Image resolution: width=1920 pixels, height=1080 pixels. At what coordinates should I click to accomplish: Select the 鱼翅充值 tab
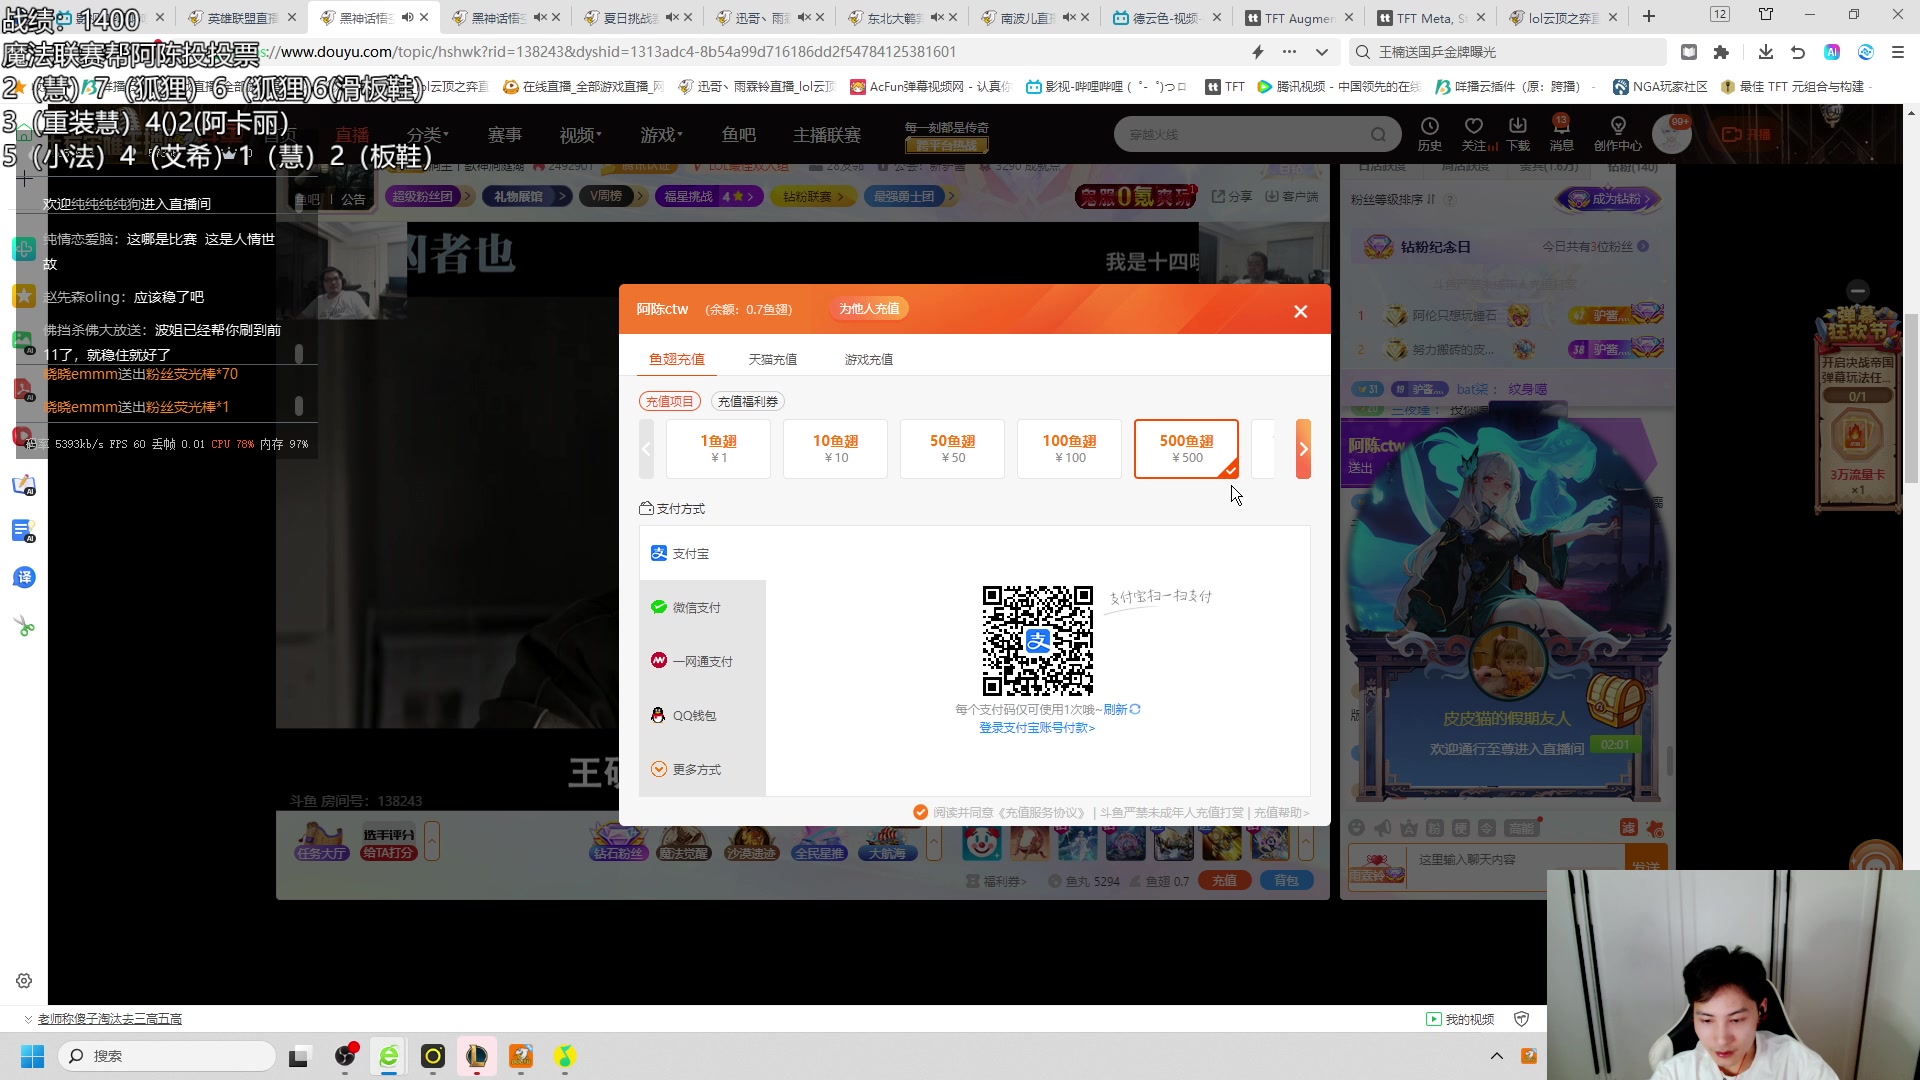[x=677, y=359]
